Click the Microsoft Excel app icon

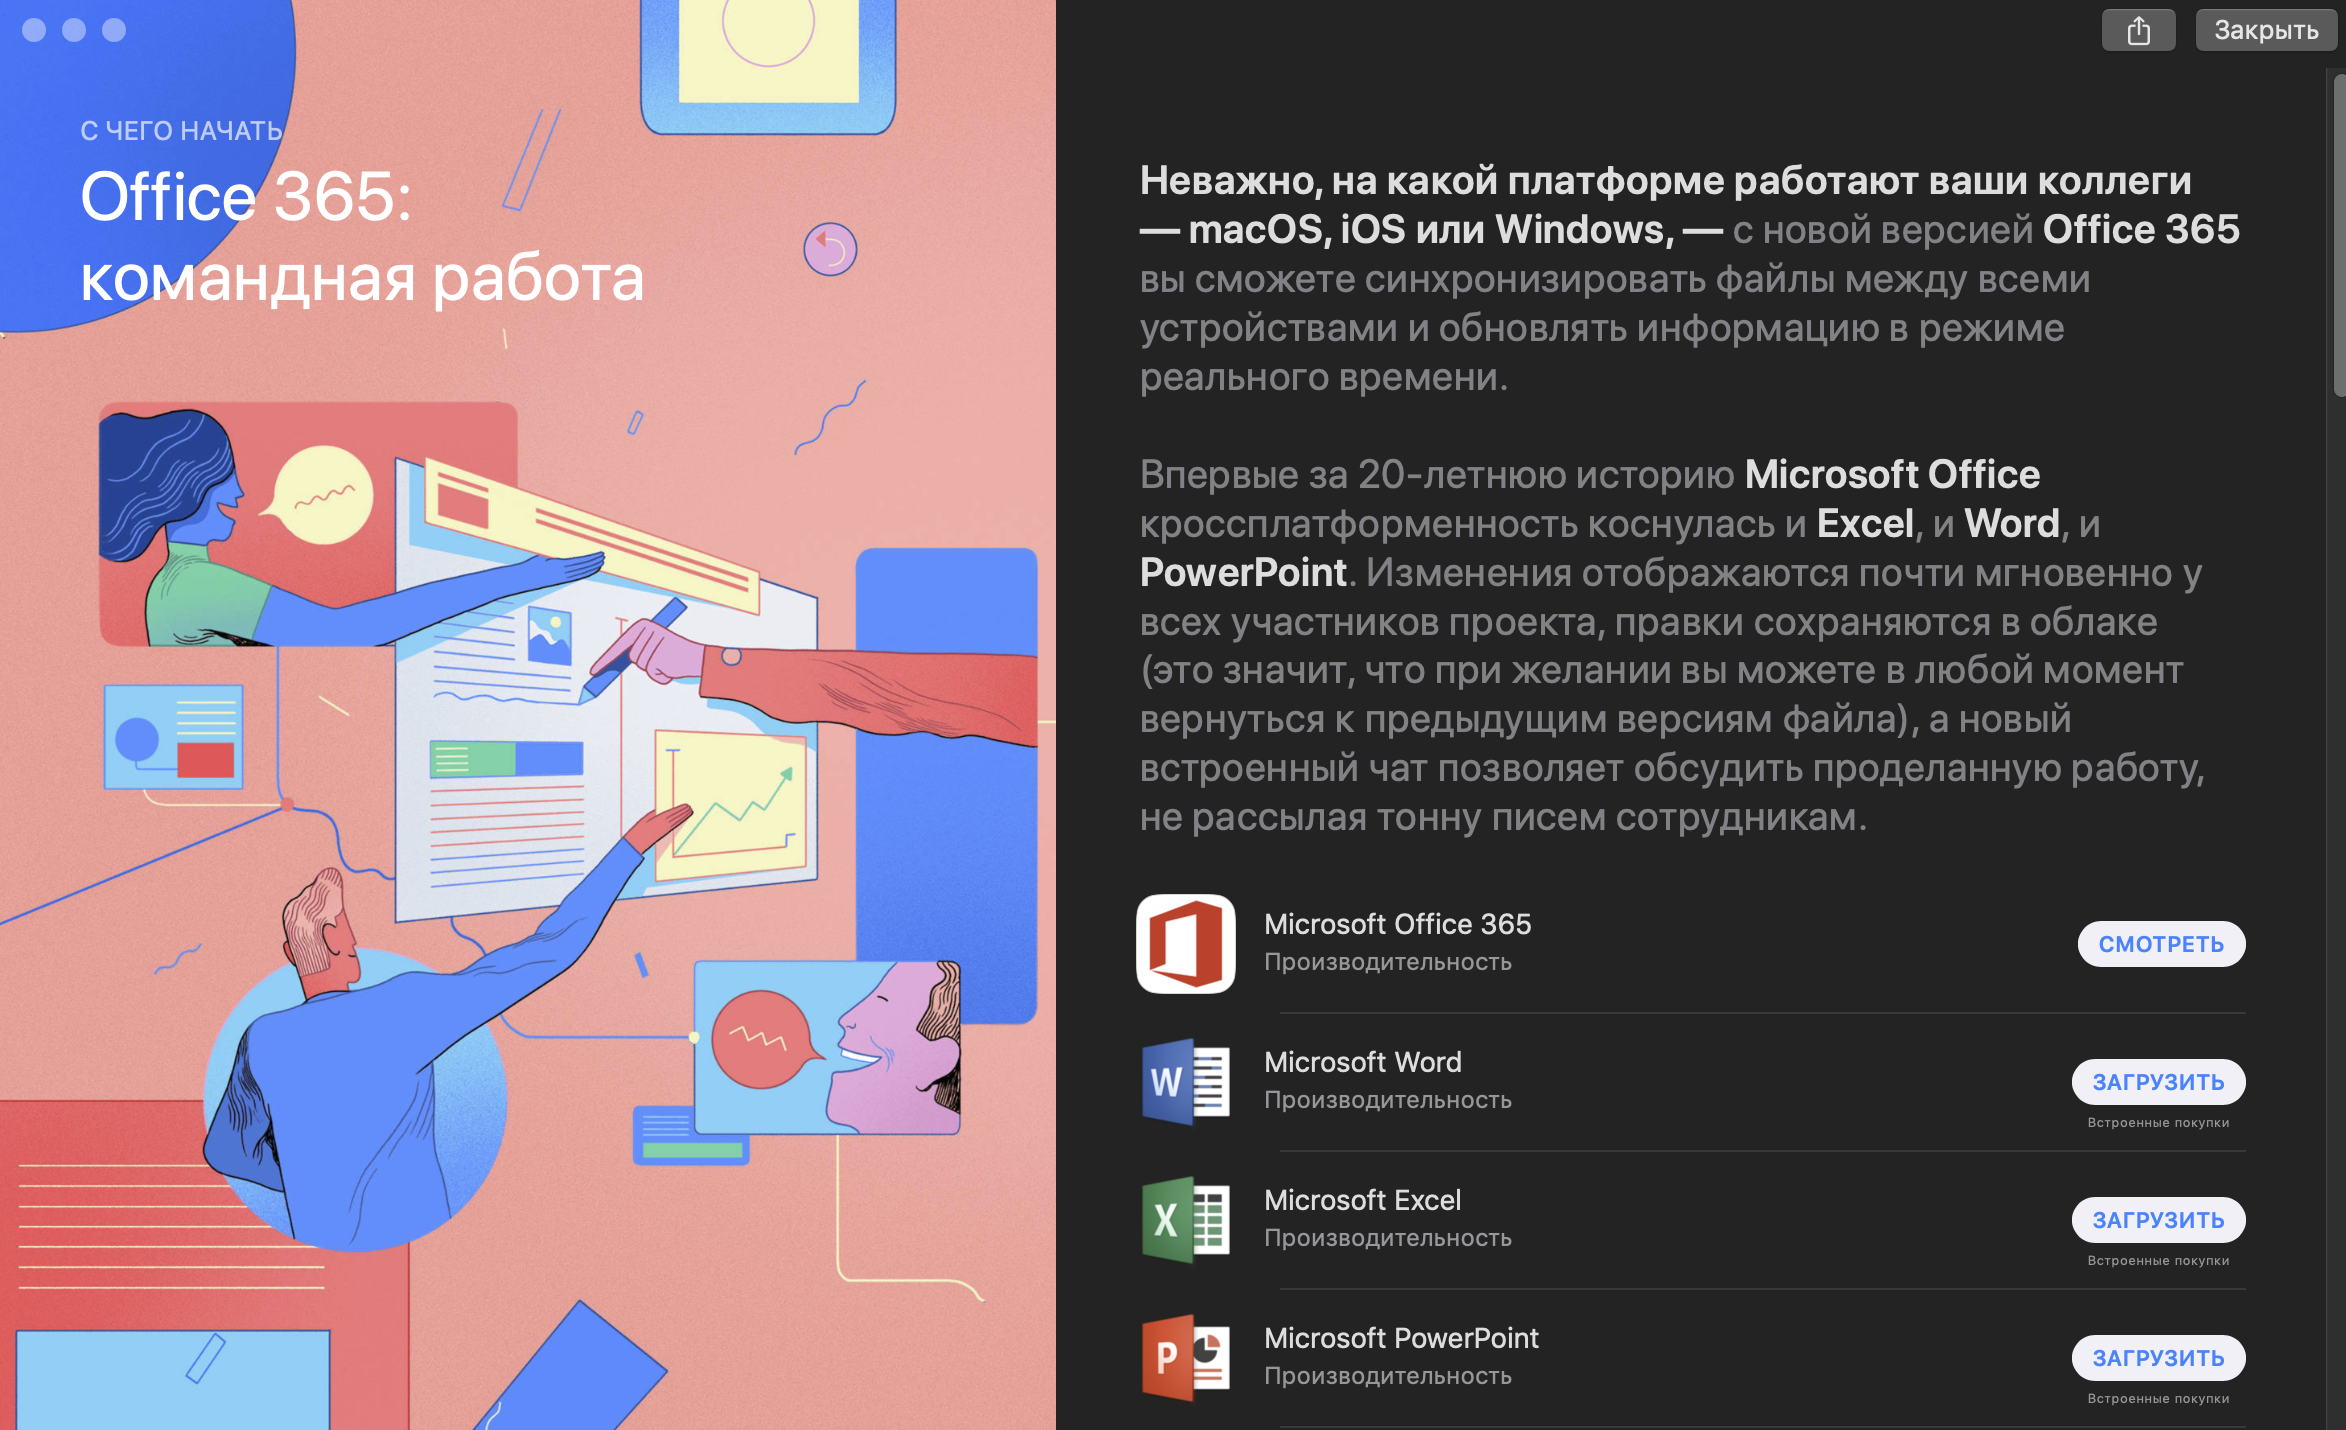pos(1186,1219)
